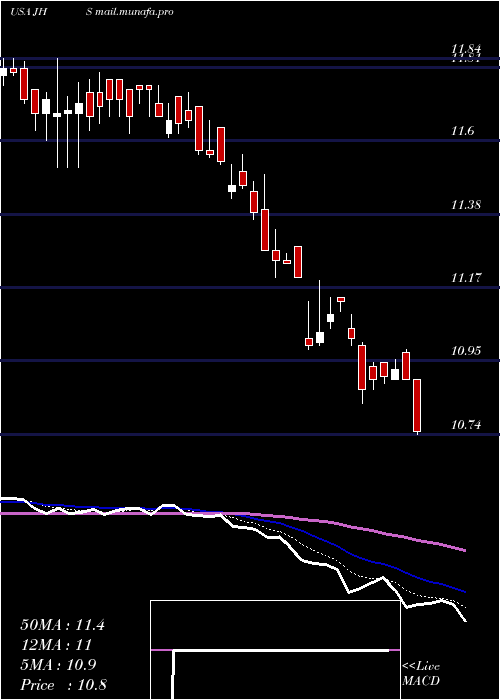
Task: Click the Price : 10.8 value
Action: [63, 685]
